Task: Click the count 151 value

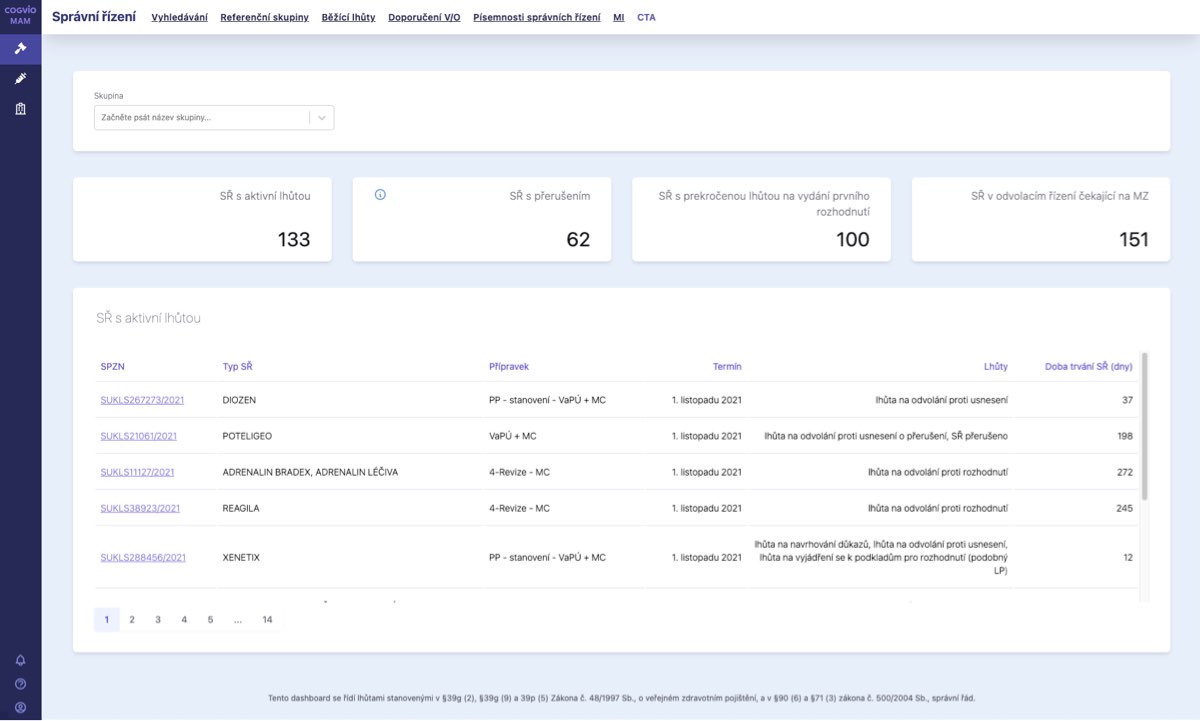Action: click(x=1134, y=240)
